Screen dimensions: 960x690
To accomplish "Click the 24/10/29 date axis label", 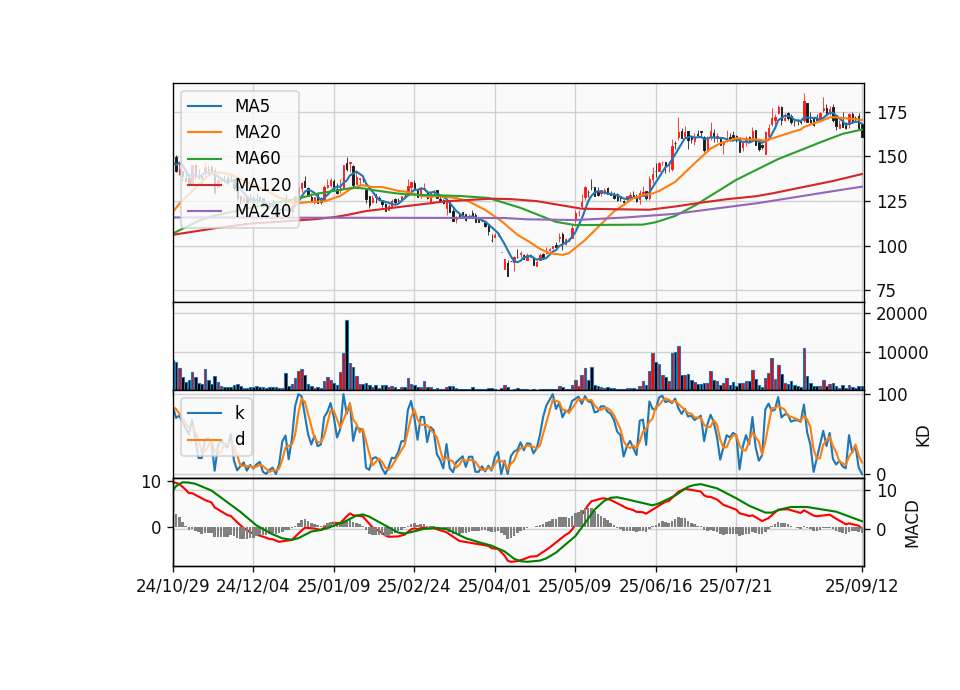I will pos(173,586).
